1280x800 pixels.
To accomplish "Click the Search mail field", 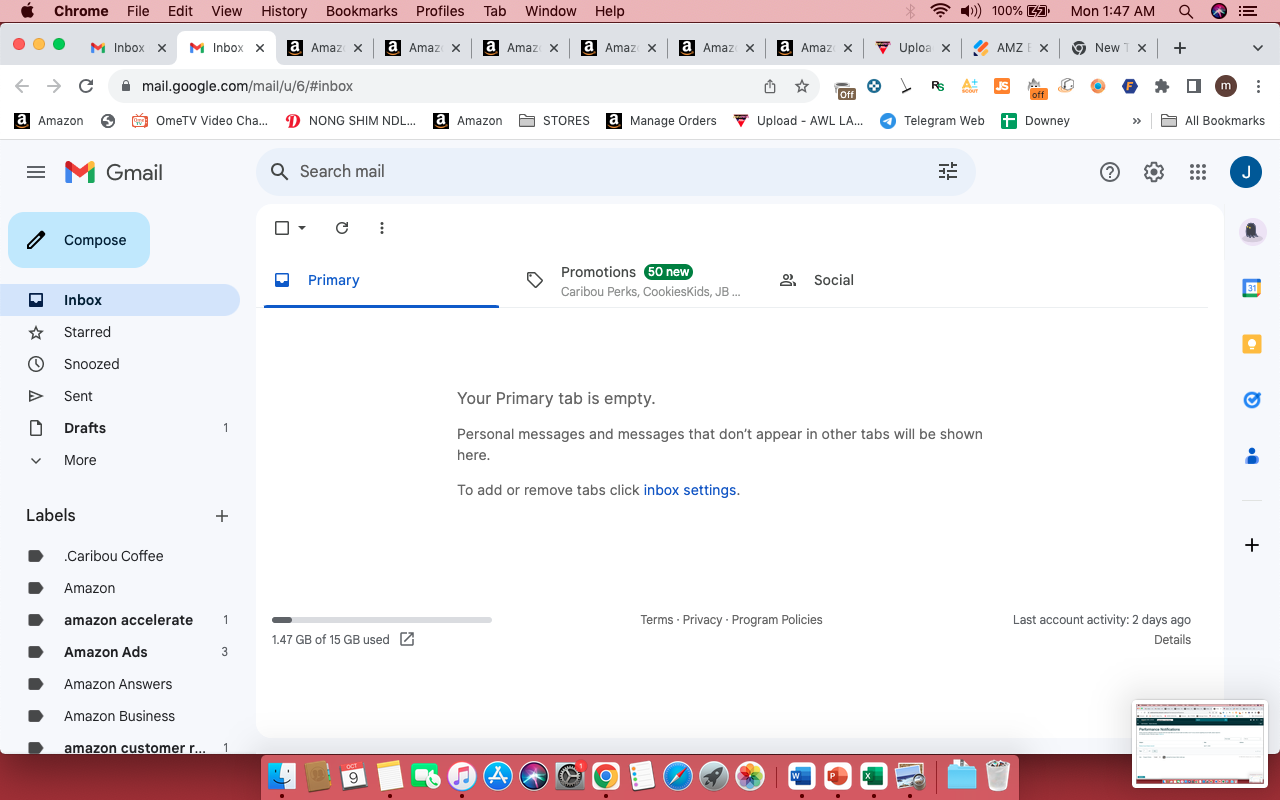I will [615, 171].
